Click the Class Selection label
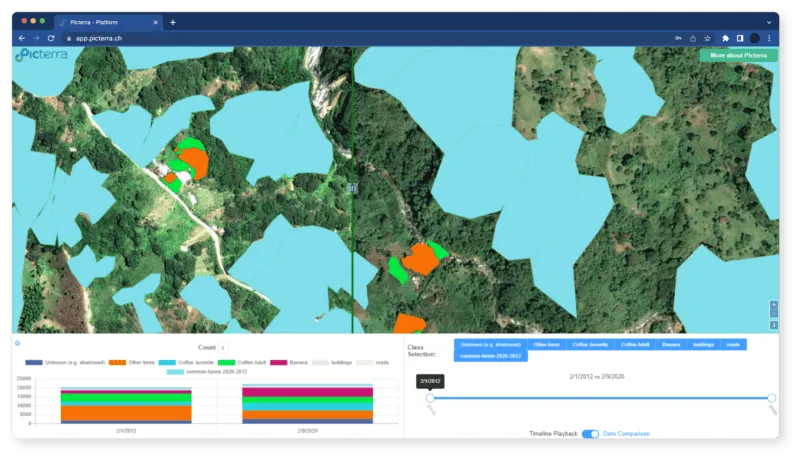The width and height of the screenshot is (800, 459). point(421,351)
